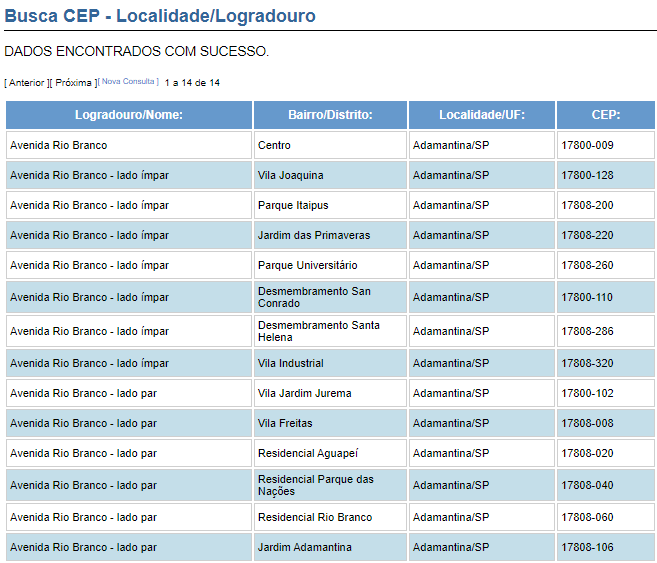Select the CEP 17808-106 cell
The width and height of the screenshot is (657, 563).
pos(606,547)
